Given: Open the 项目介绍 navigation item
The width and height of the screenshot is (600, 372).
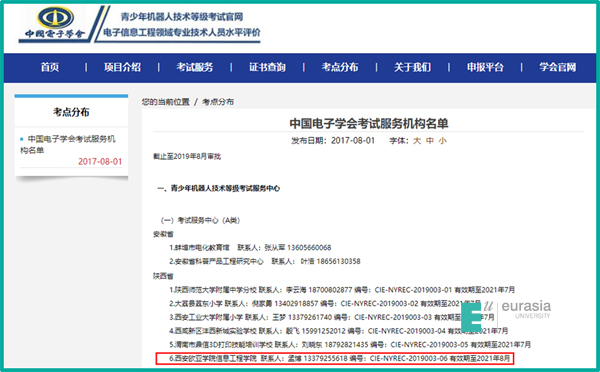Looking at the screenshot, I should (x=122, y=67).
